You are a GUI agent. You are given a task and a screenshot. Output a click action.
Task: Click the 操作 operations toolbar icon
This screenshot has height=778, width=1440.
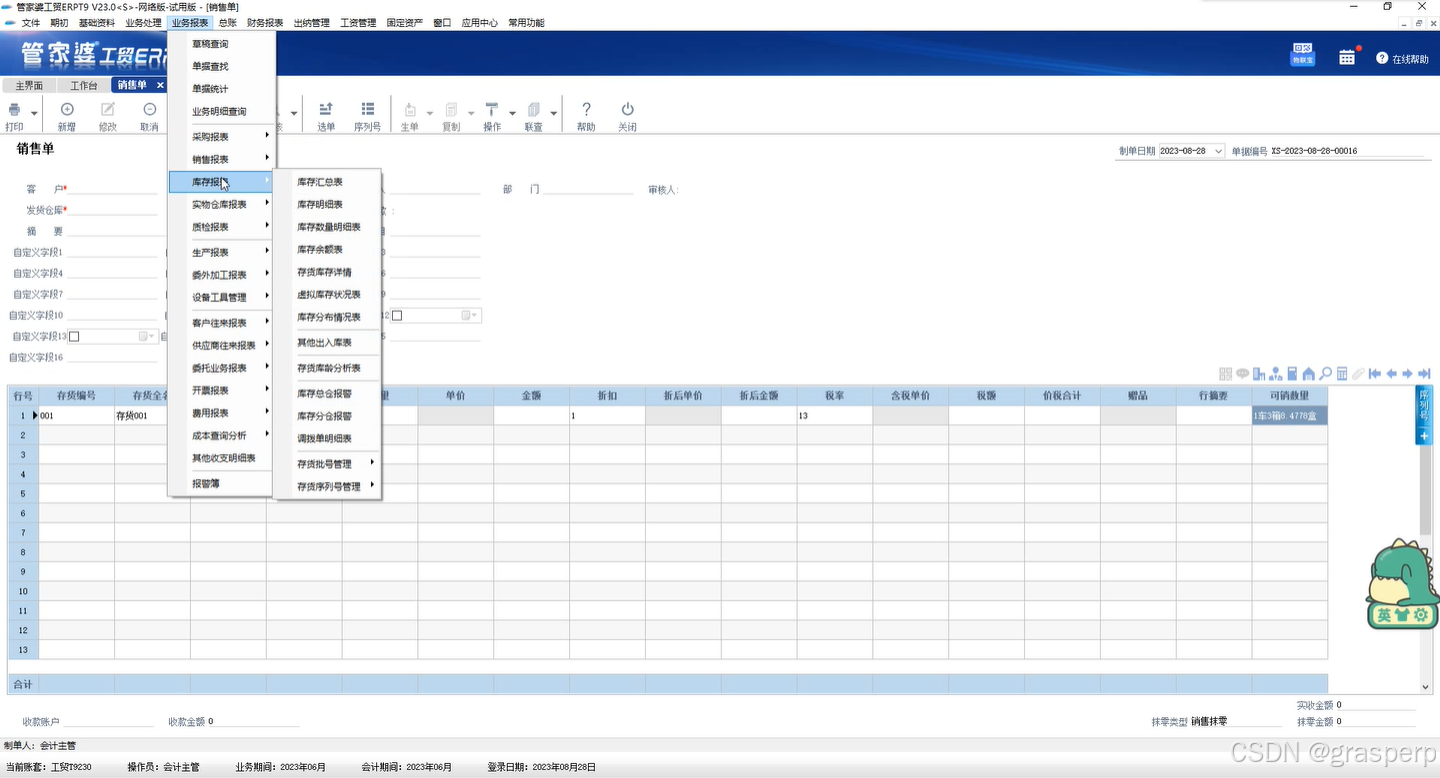[x=492, y=110]
